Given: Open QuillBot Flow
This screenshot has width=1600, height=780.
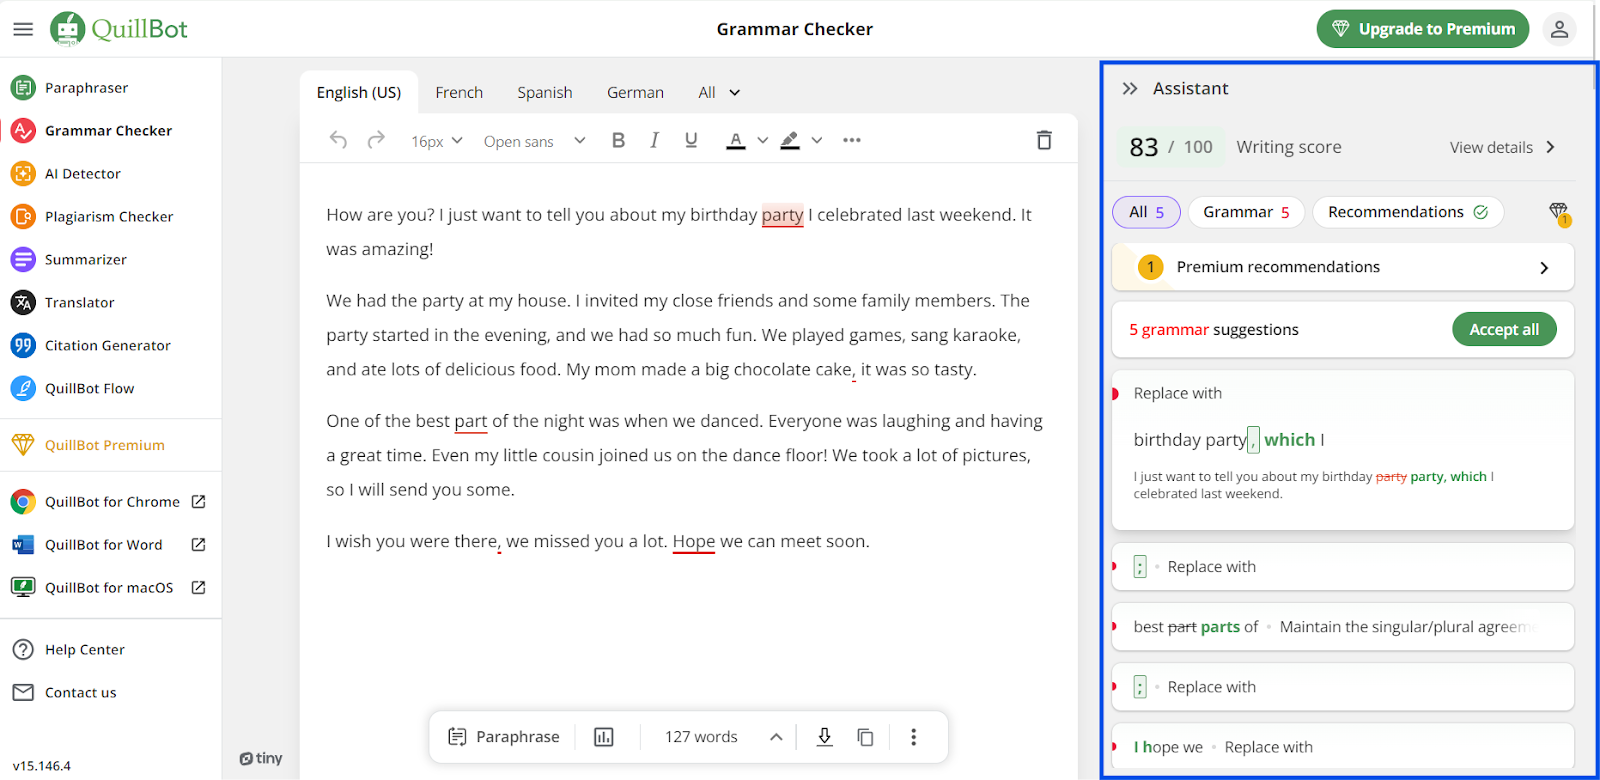Looking at the screenshot, I should pos(73,389).
